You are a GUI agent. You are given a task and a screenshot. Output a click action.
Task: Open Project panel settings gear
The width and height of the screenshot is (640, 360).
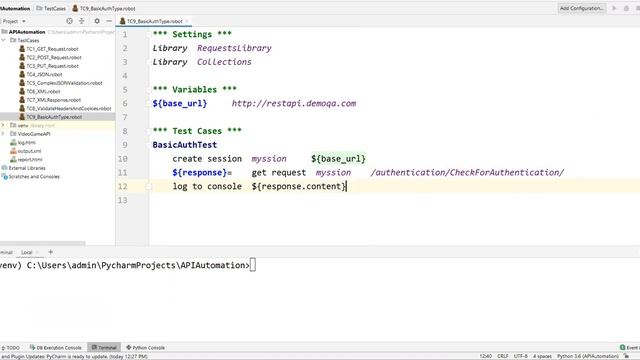97,21
